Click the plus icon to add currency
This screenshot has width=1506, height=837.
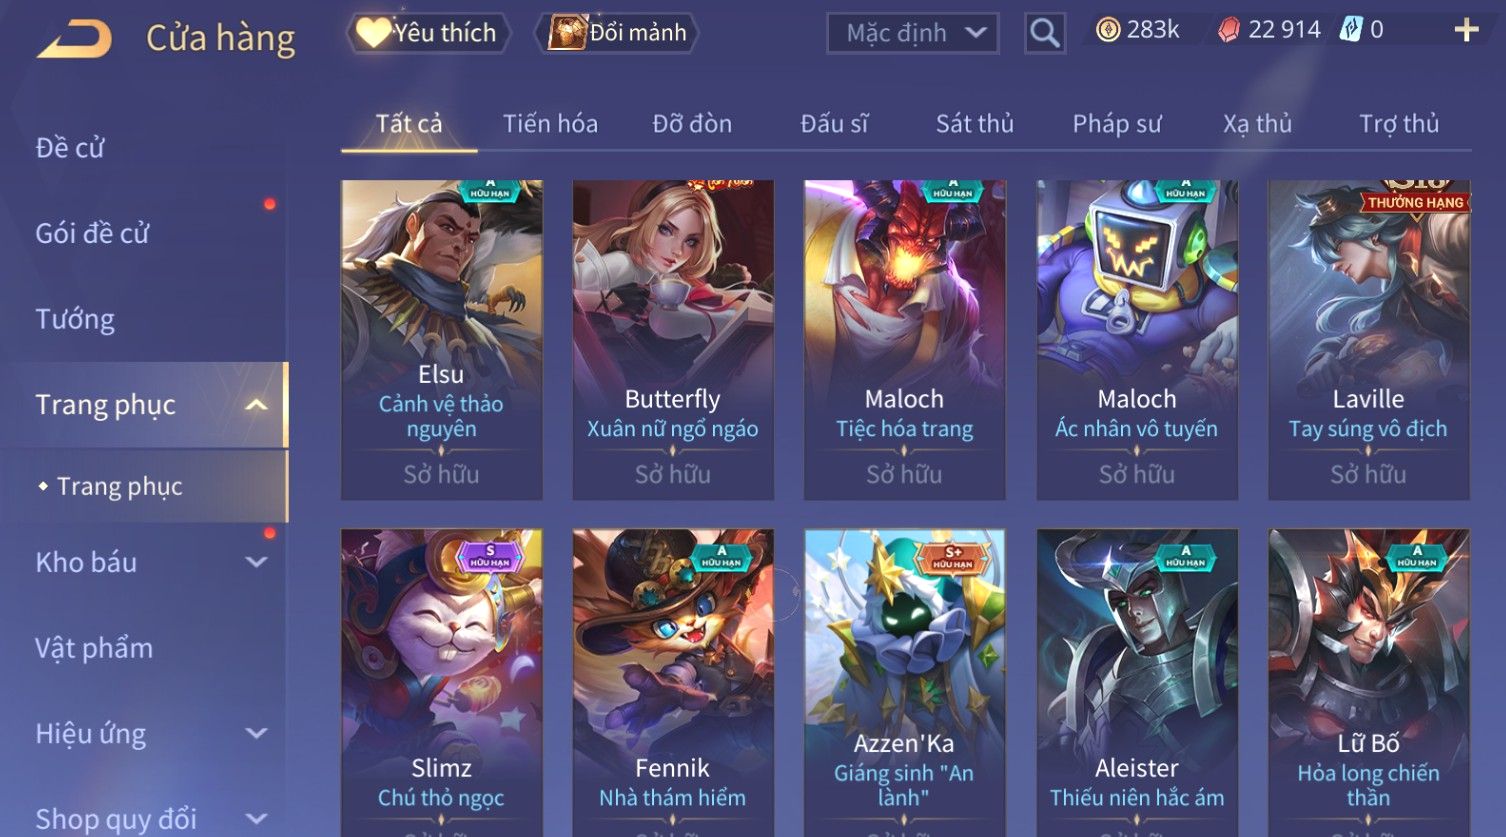pos(1466,30)
